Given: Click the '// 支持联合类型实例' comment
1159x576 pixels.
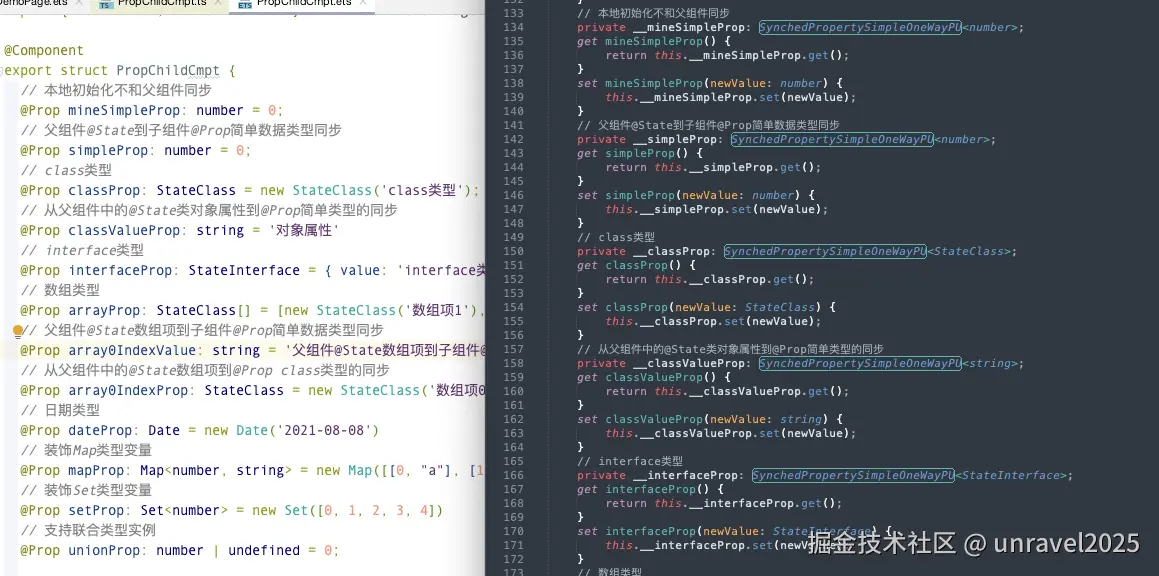Looking at the screenshot, I should (88, 530).
